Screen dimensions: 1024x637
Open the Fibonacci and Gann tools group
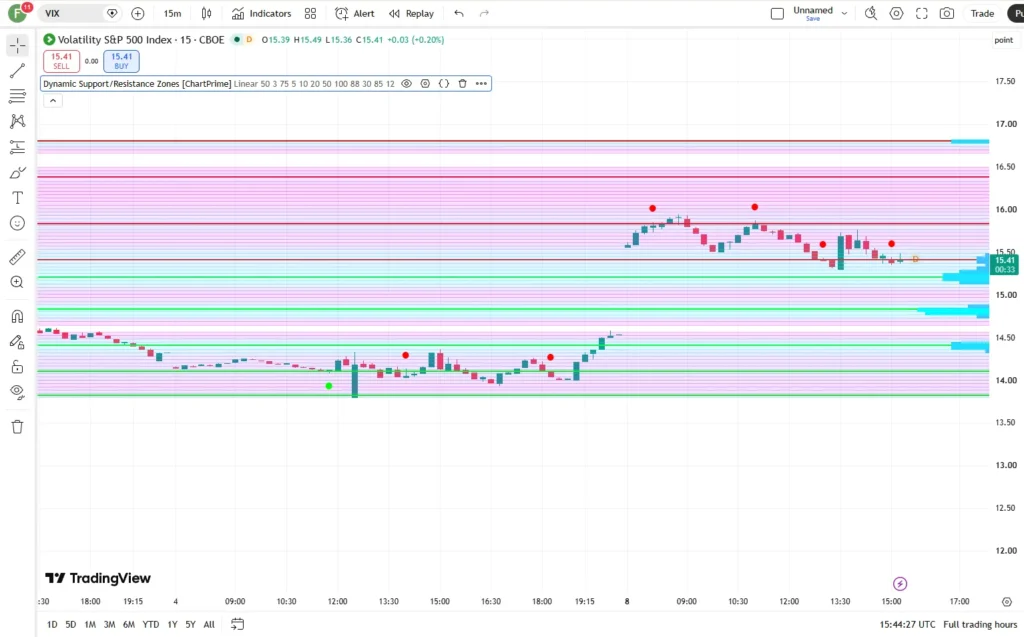tap(18, 96)
